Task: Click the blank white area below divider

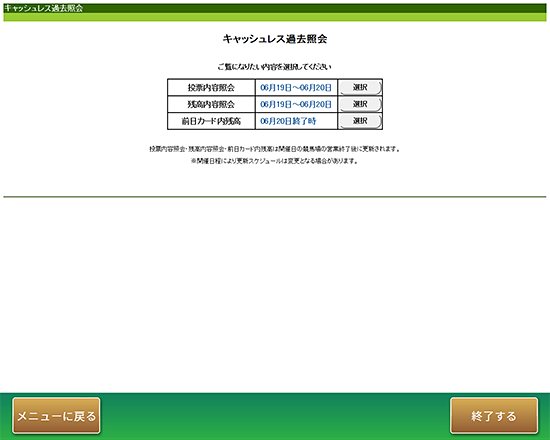Action: tap(275, 295)
